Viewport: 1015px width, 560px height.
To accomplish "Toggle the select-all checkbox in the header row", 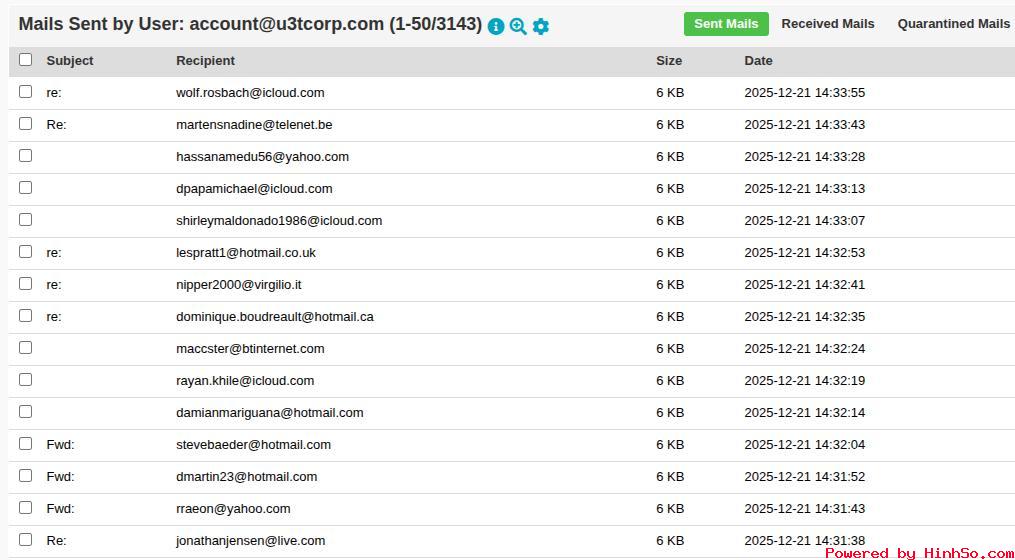I will [26, 60].
